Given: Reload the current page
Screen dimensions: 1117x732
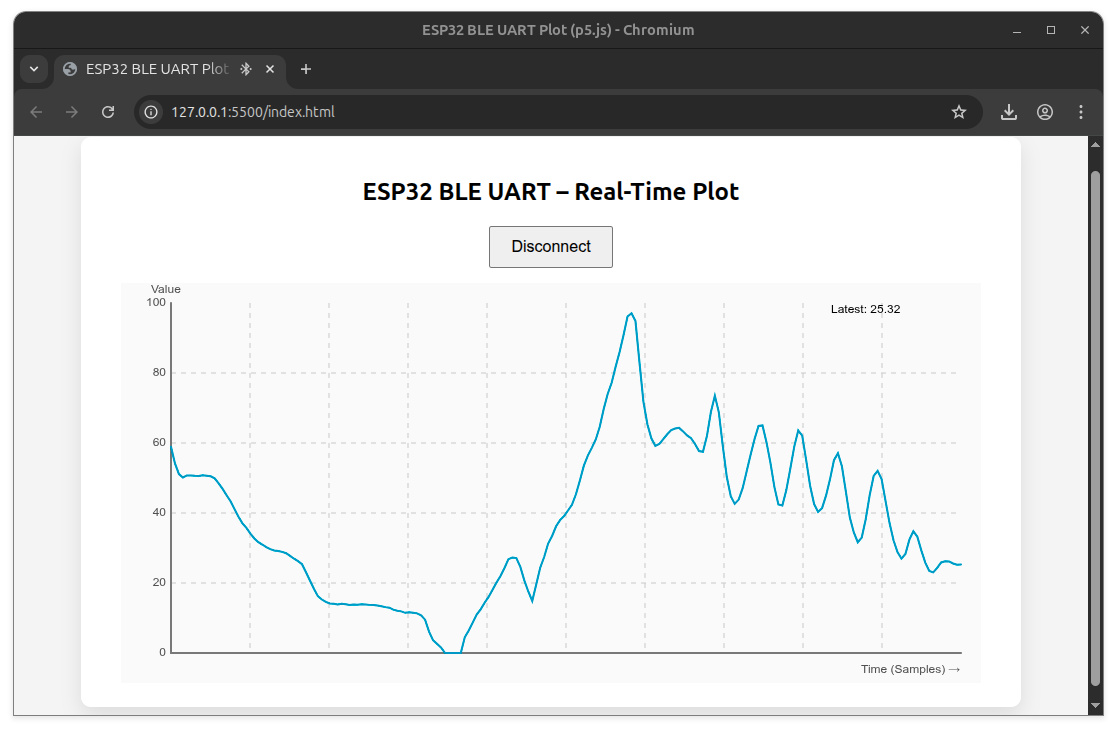Looking at the screenshot, I should (108, 112).
